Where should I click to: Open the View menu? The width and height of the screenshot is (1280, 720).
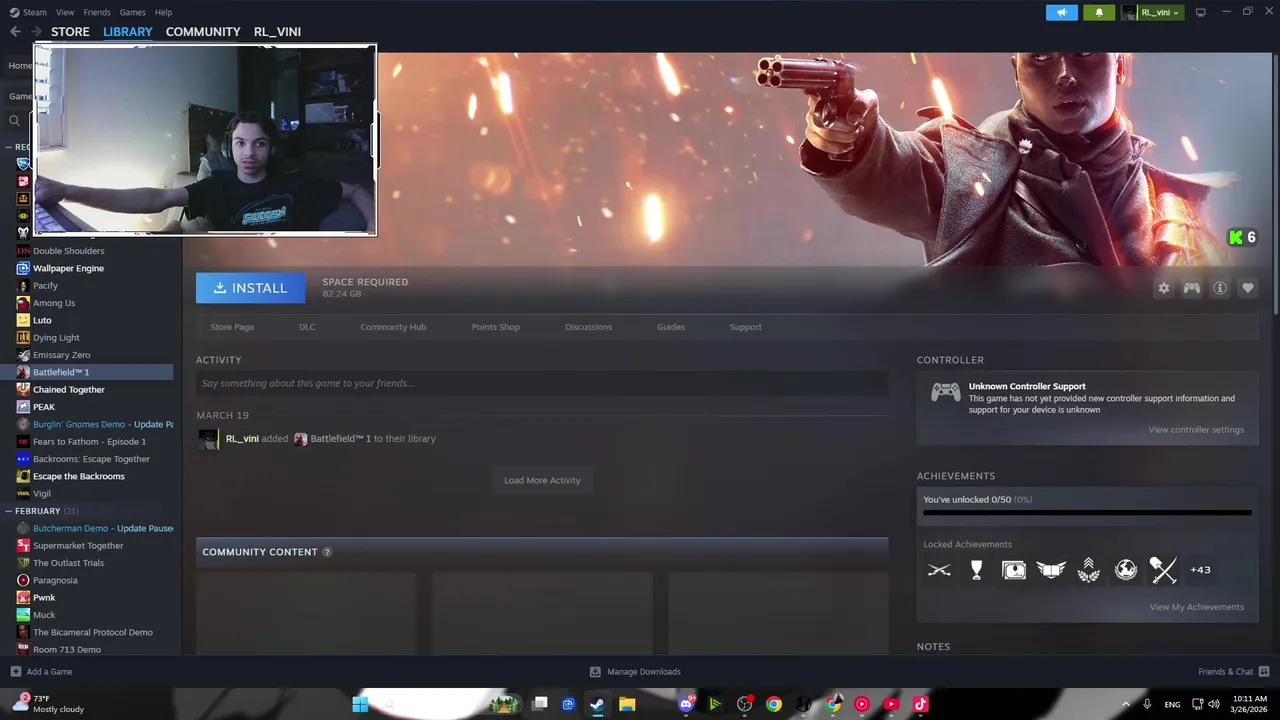tap(65, 12)
